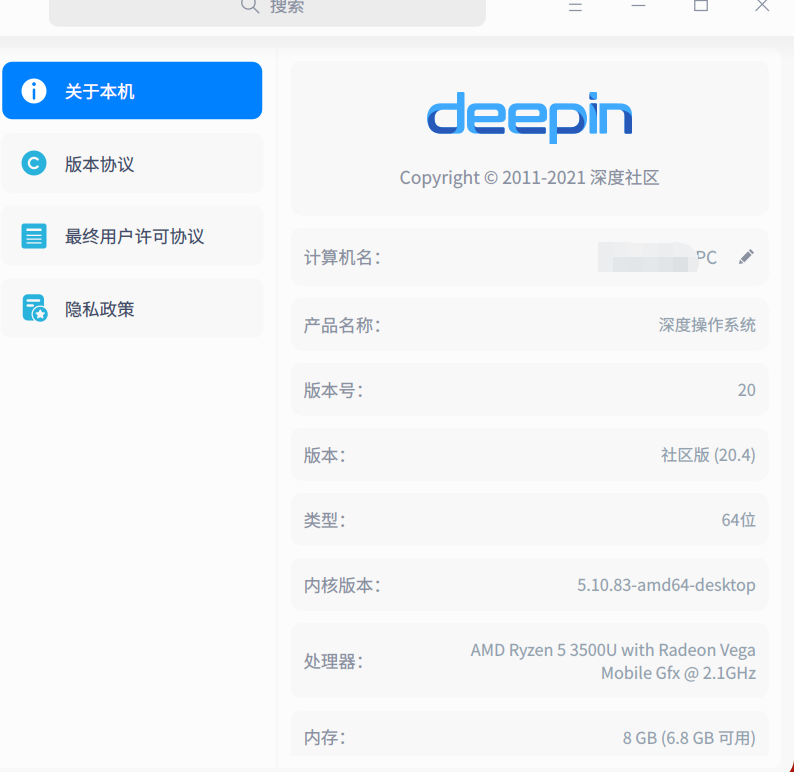Click the privacy policy icon beside 隐私政策
The width and height of the screenshot is (794, 772).
pos(34,308)
